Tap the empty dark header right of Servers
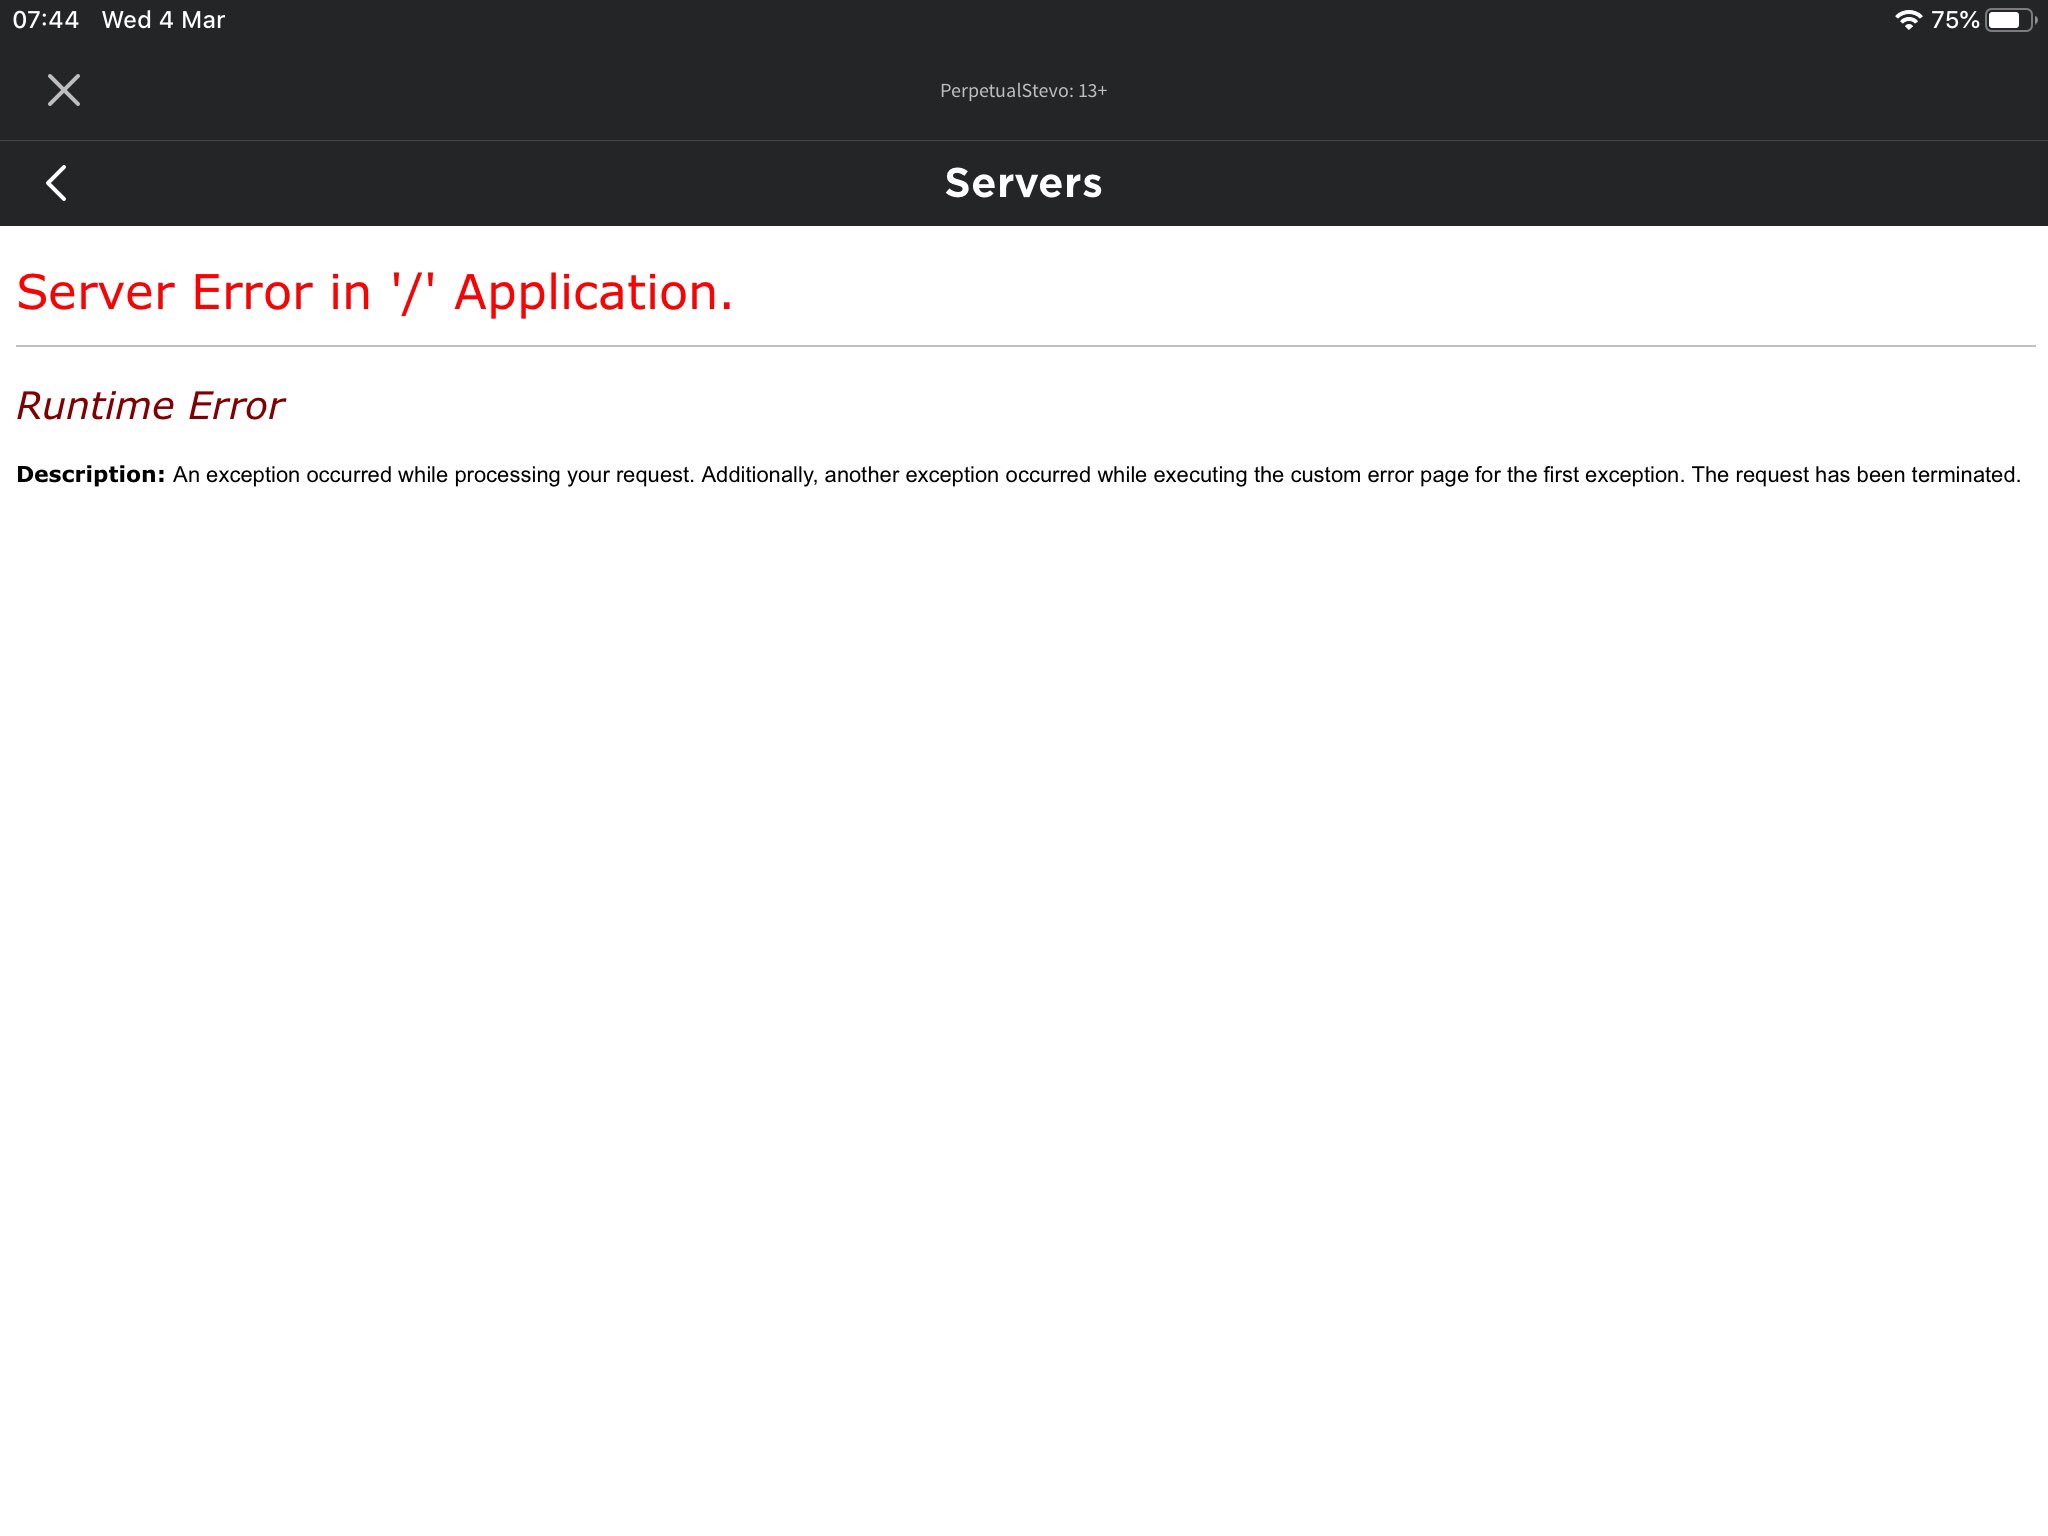 (x=1600, y=183)
